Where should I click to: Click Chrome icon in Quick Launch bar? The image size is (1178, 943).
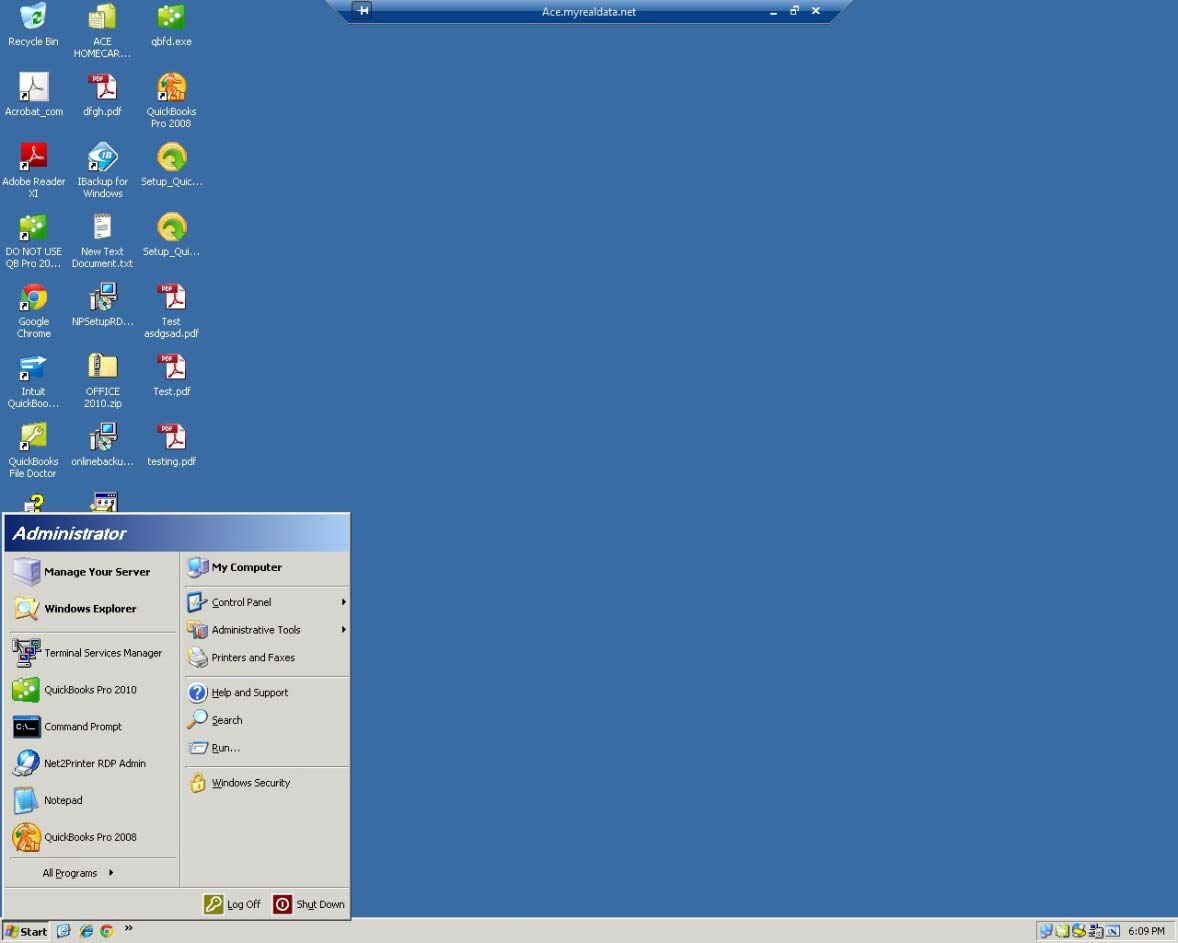tap(106, 931)
